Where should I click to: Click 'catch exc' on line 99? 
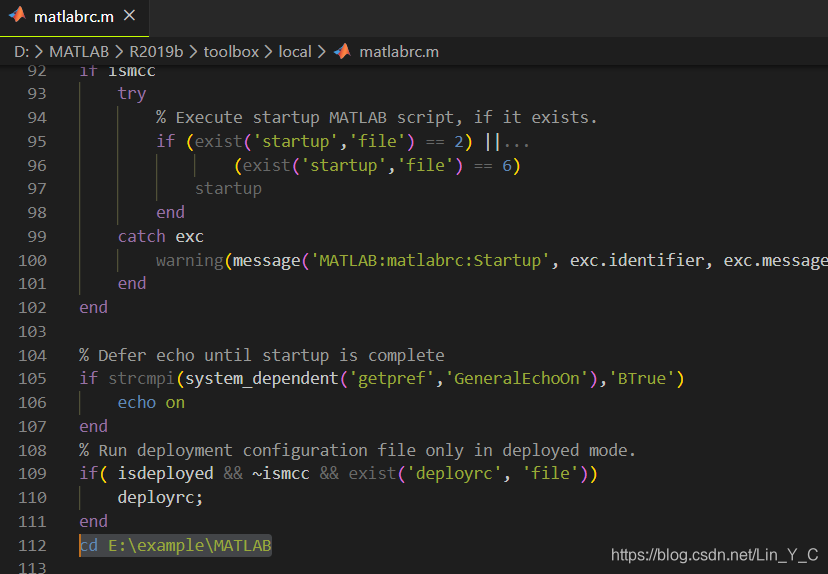pyautogui.click(x=161, y=237)
